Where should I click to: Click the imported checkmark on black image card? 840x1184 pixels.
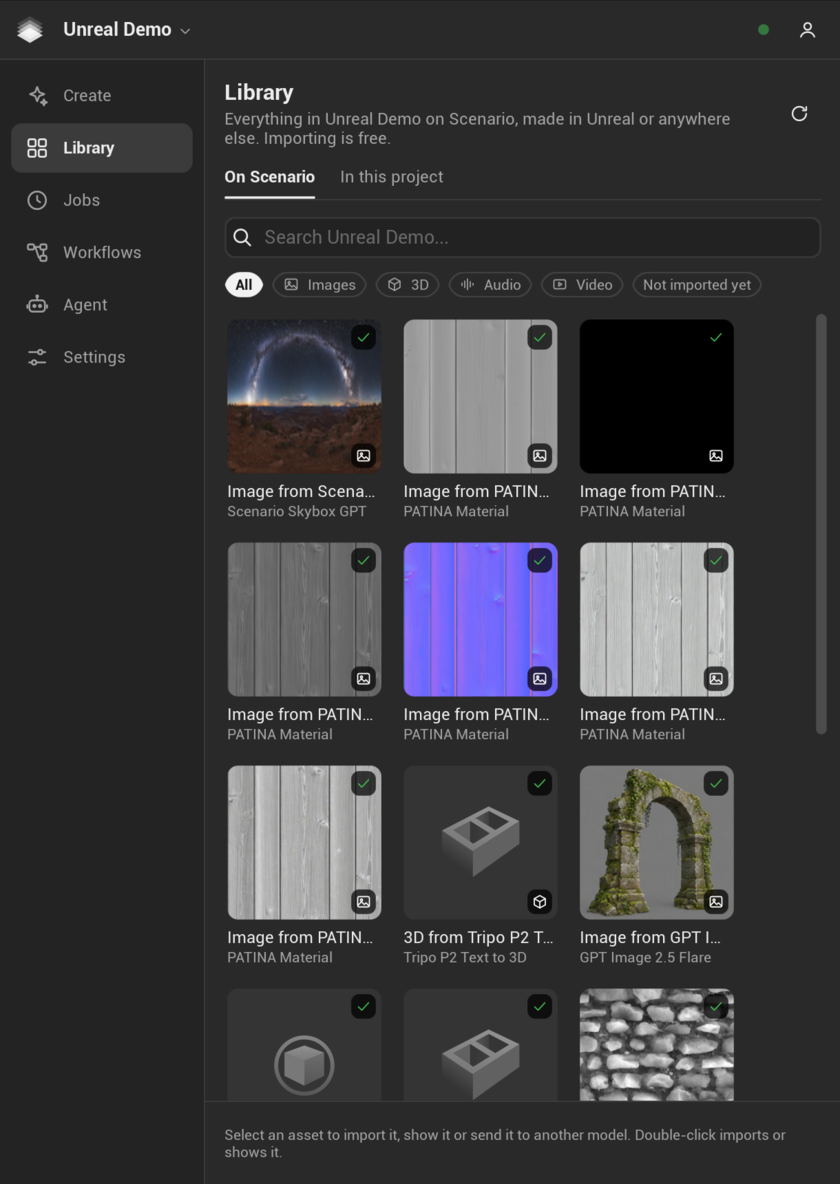click(716, 338)
